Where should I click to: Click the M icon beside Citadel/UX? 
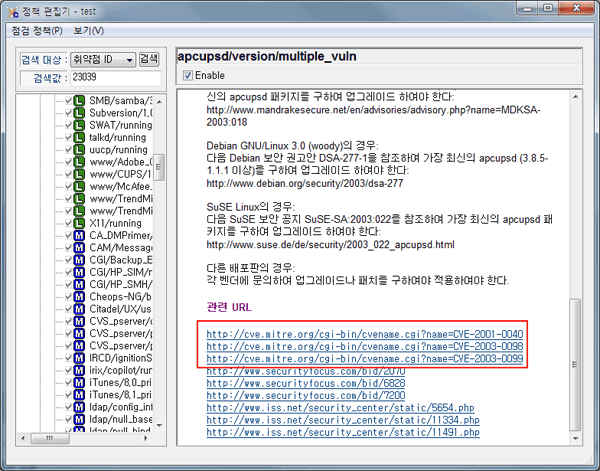pyautogui.click(x=79, y=309)
